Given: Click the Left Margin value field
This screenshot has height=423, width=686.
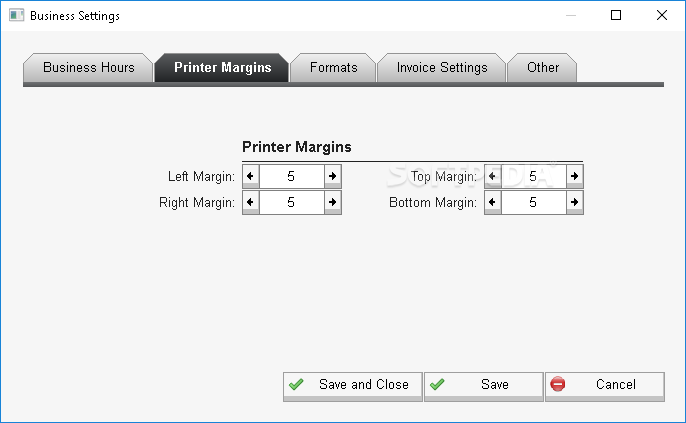Looking at the screenshot, I should coord(292,176).
